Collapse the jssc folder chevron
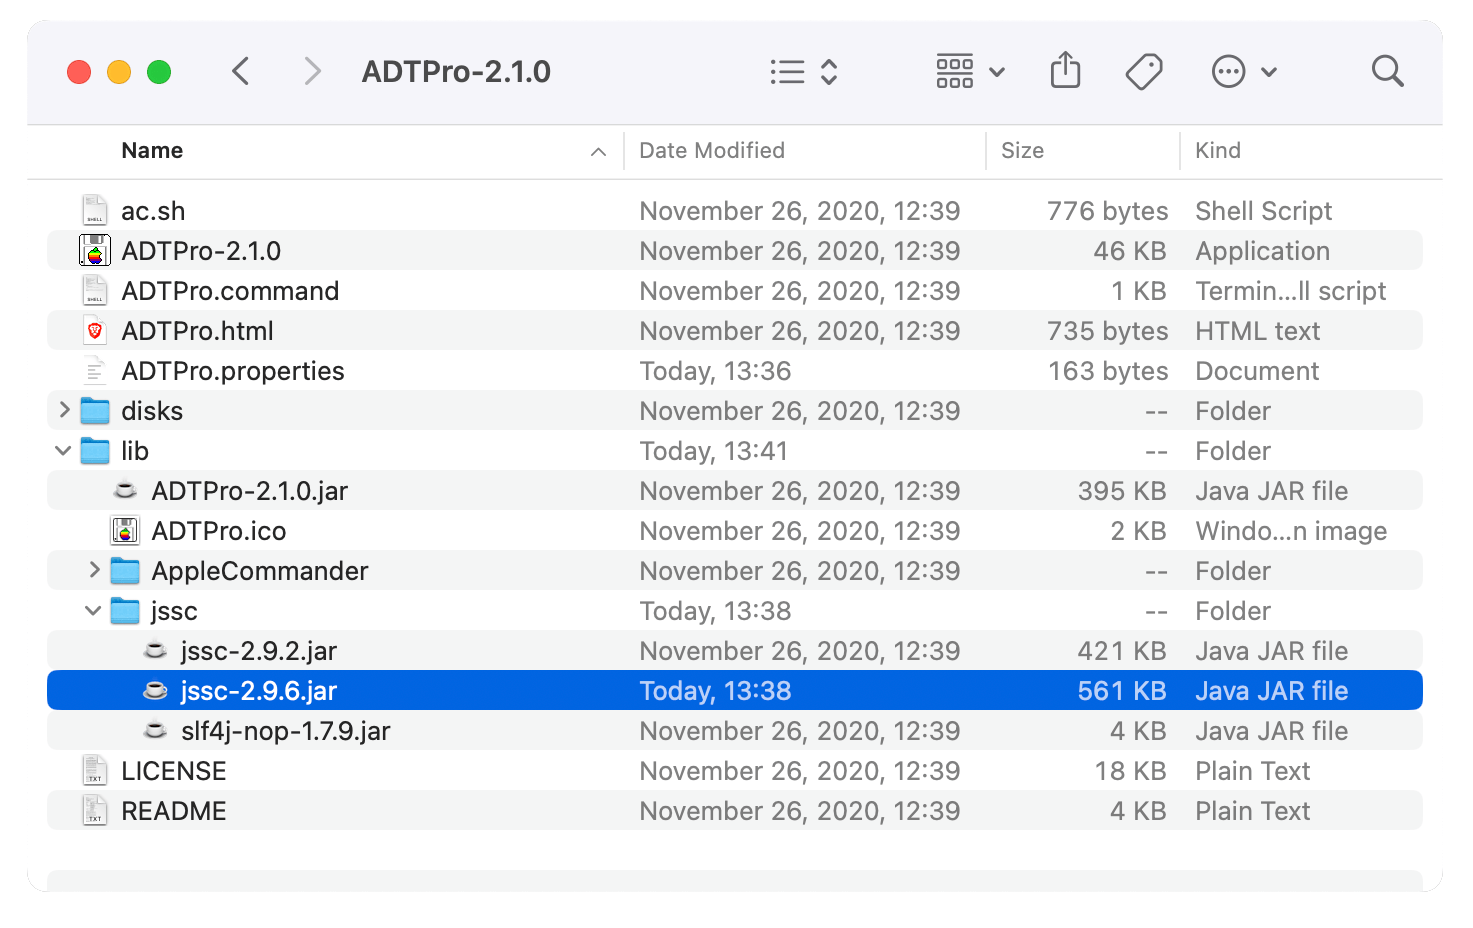Viewport: 1473px width, 928px height. 93,611
